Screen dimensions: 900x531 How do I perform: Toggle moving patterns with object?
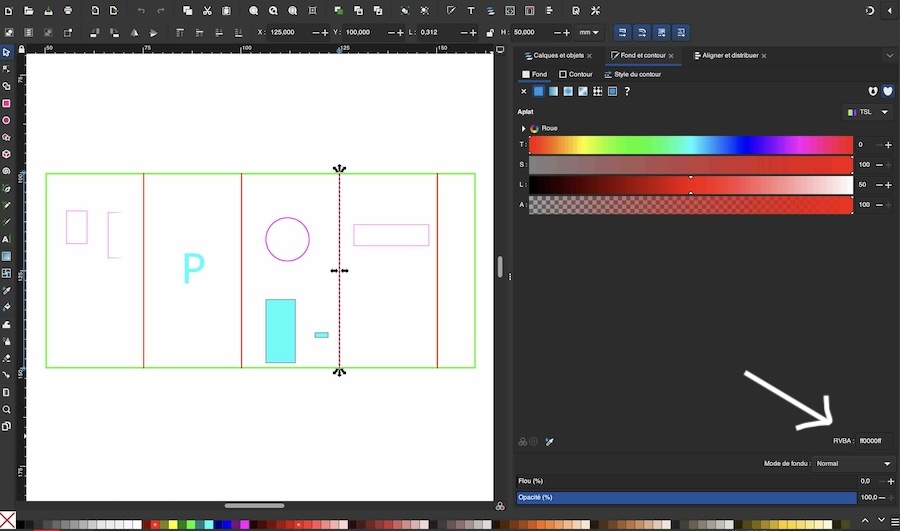[681, 33]
